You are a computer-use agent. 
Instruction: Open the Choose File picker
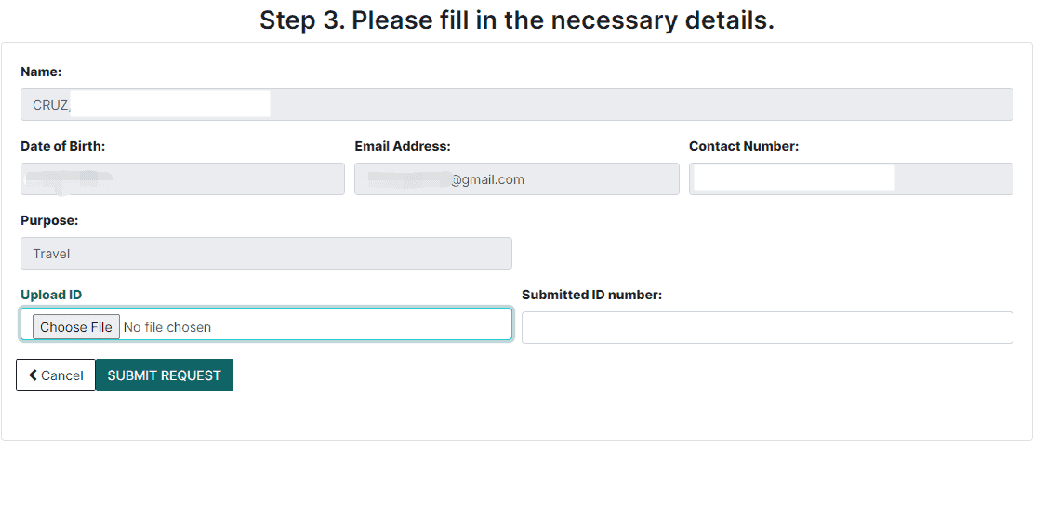tap(76, 327)
